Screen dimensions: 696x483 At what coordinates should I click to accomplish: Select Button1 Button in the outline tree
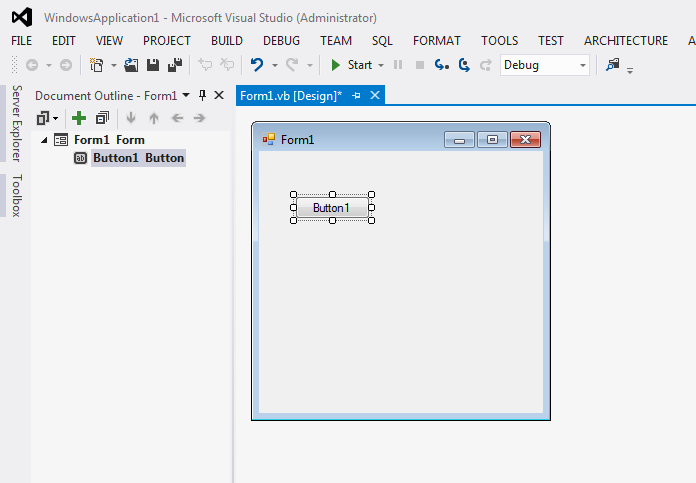coord(138,158)
